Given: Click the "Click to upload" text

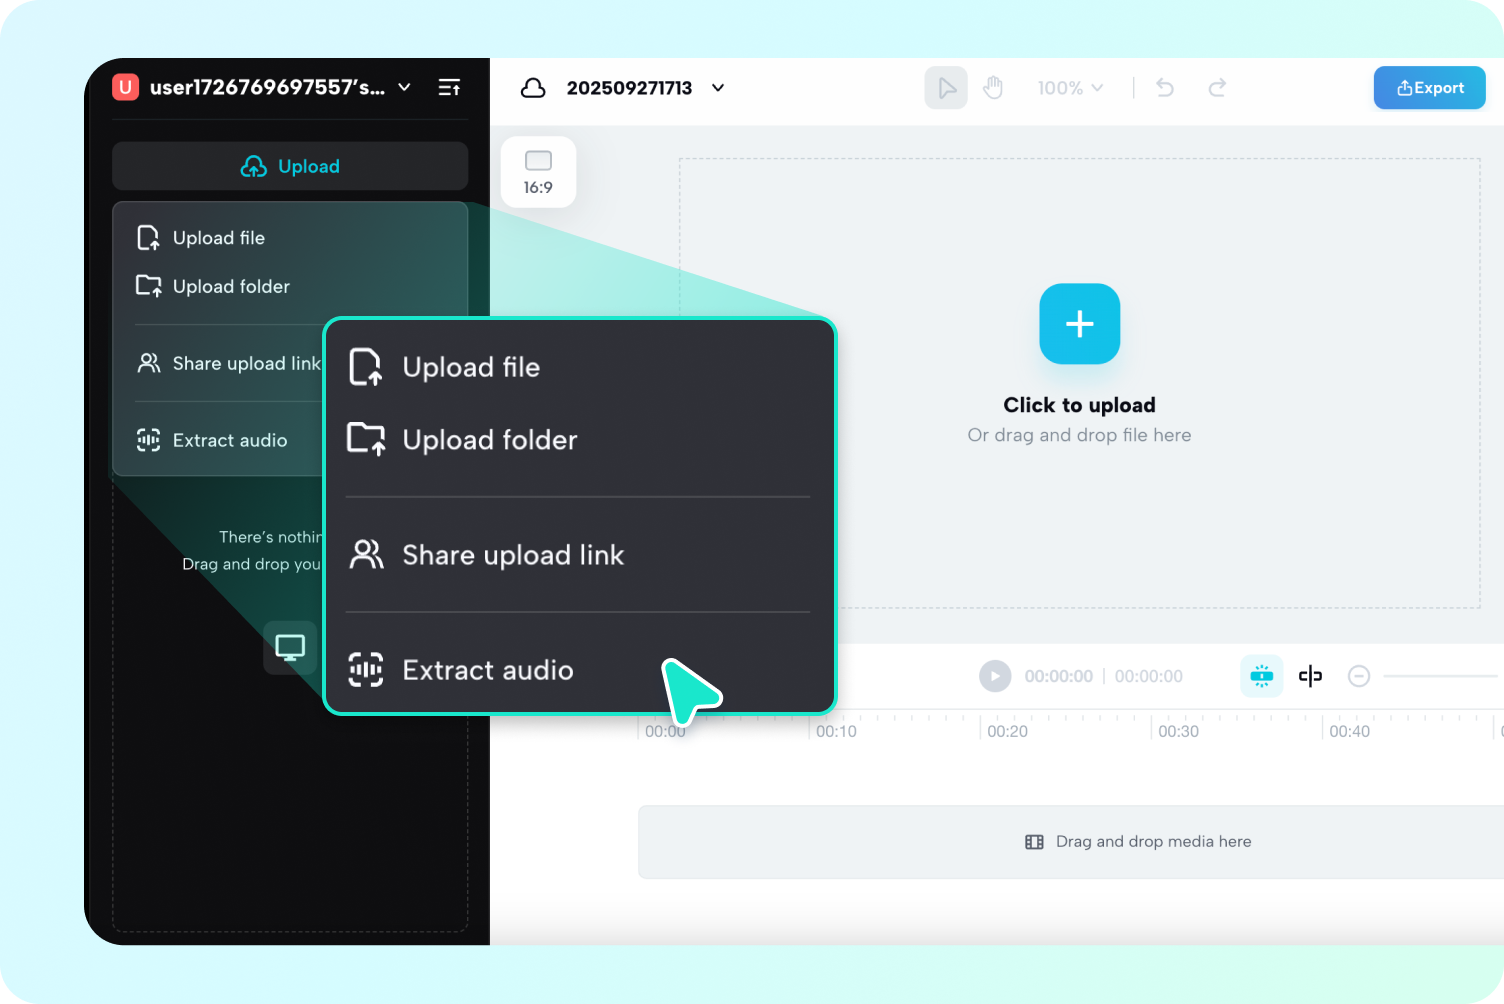Looking at the screenshot, I should pos(1080,405).
